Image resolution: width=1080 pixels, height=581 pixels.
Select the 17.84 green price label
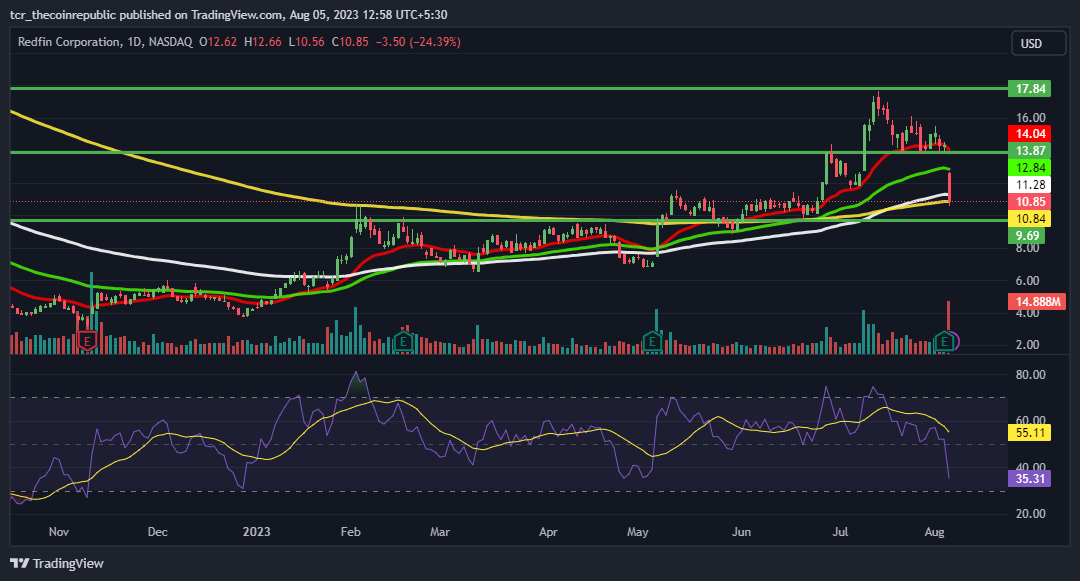point(1030,88)
